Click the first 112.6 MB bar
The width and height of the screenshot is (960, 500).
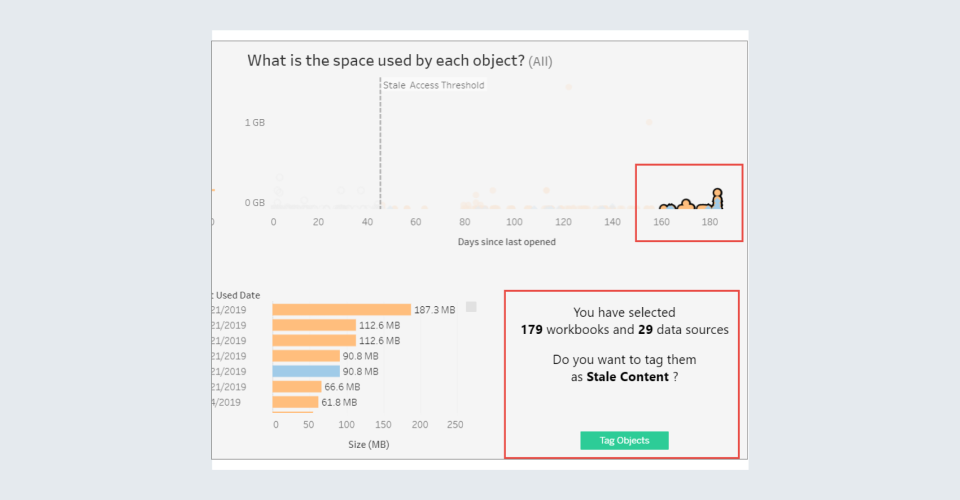[x=314, y=325]
